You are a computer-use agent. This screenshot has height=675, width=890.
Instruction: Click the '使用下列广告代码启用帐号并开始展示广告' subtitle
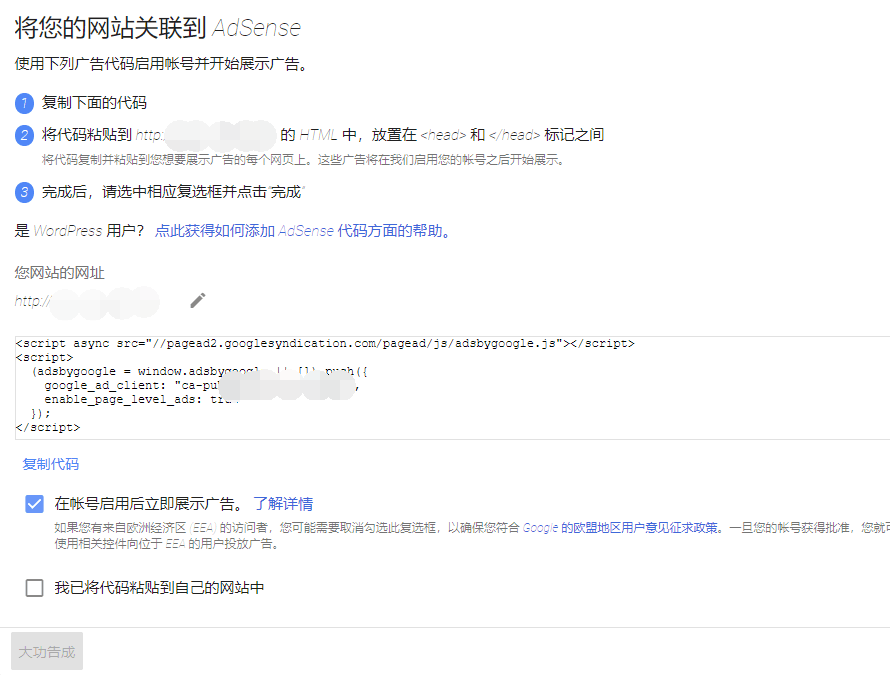(161, 64)
